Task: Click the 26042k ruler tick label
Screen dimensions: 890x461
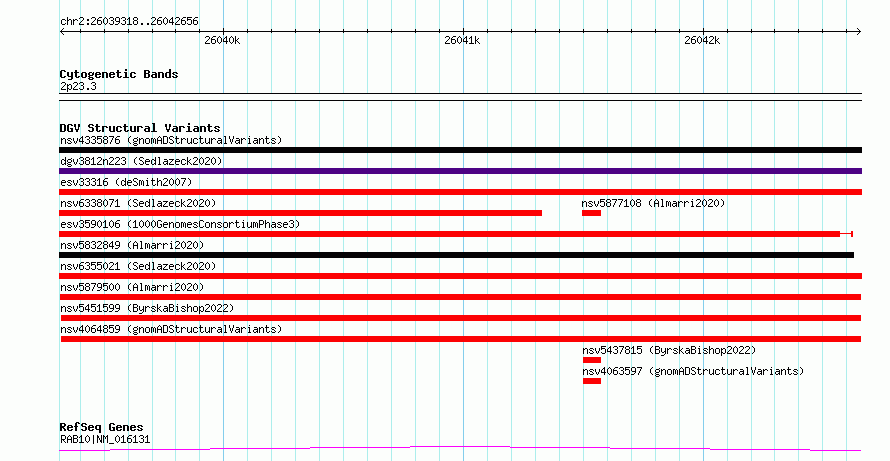Action: coord(702,40)
